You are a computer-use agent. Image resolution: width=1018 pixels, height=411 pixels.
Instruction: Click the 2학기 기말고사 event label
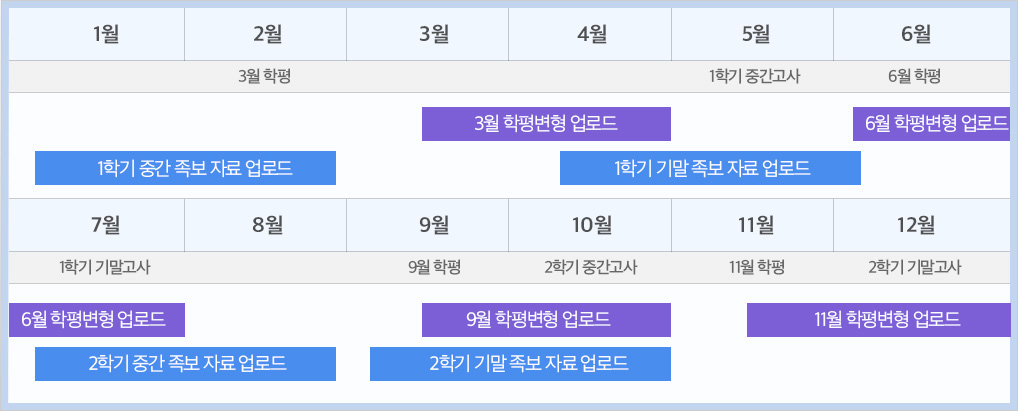click(x=915, y=267)
